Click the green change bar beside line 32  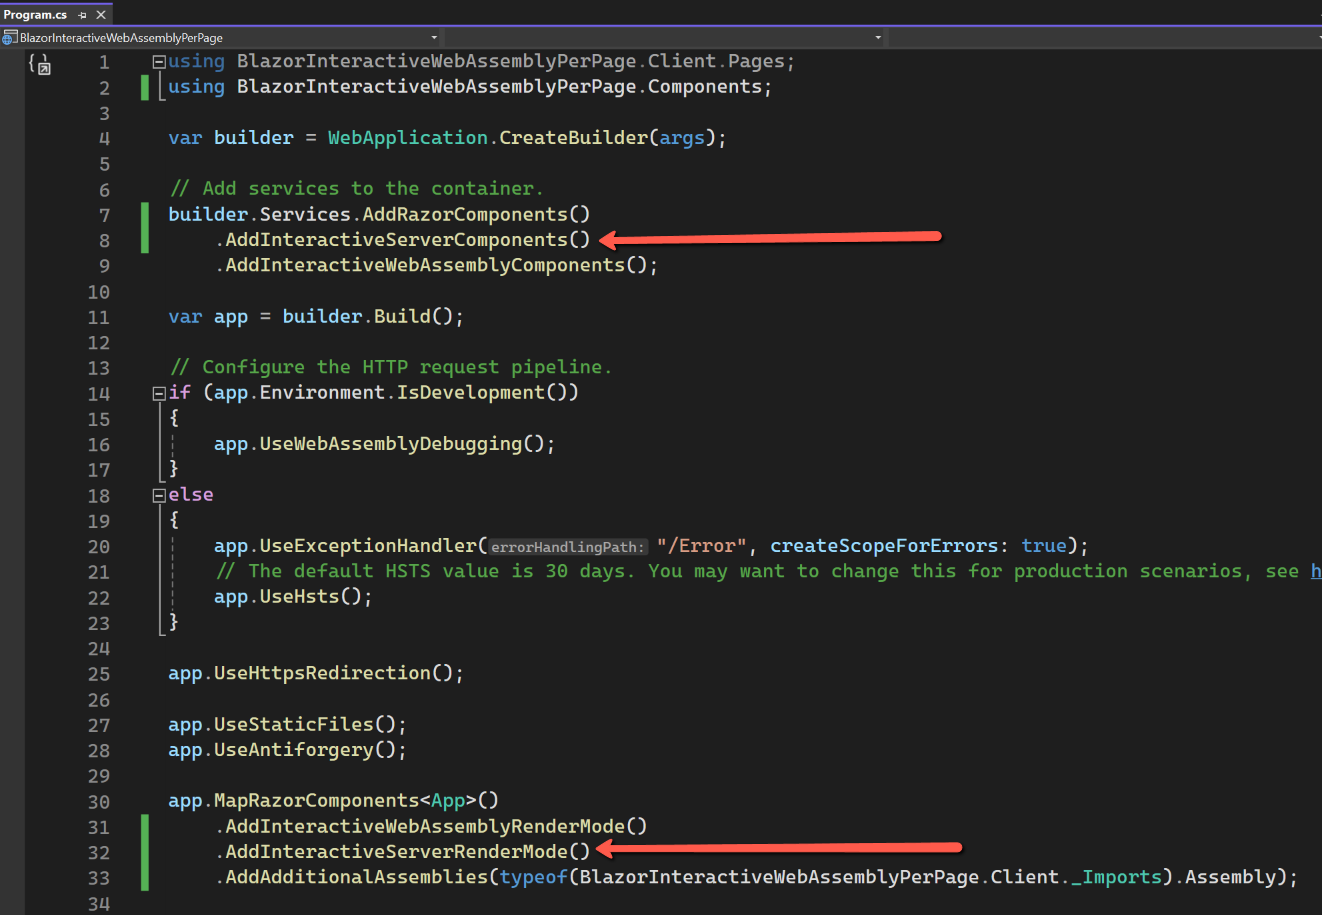tap(145, 852)
